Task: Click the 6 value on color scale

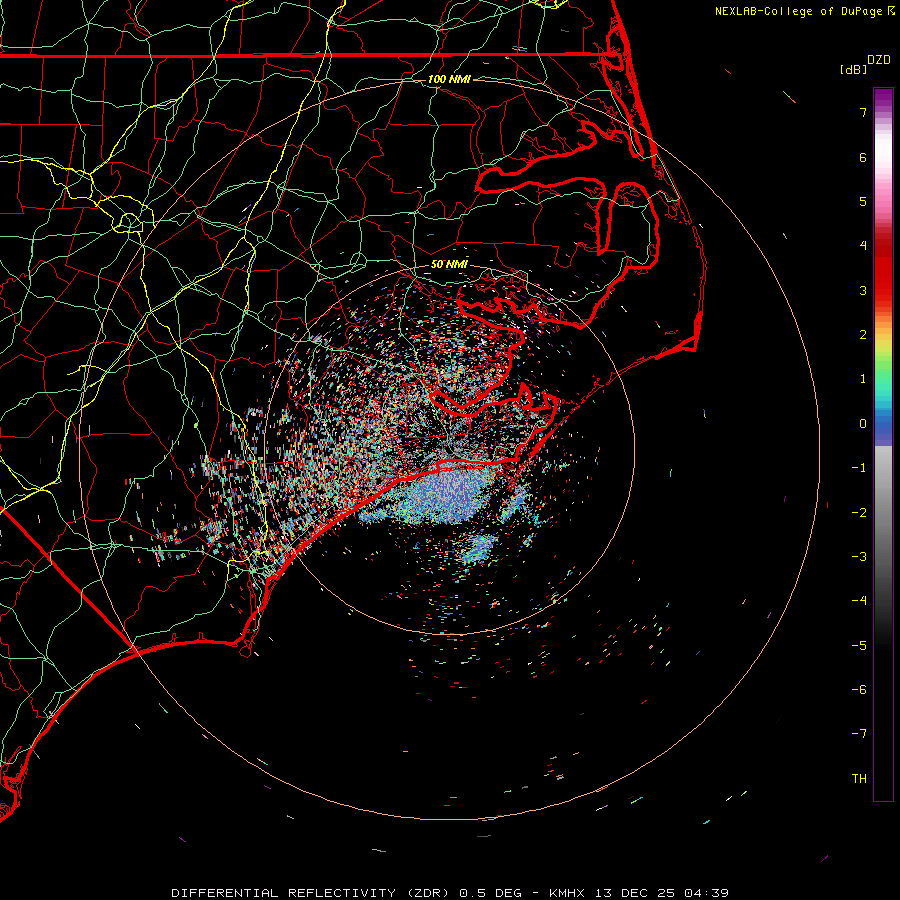Action: coord(863,158)
